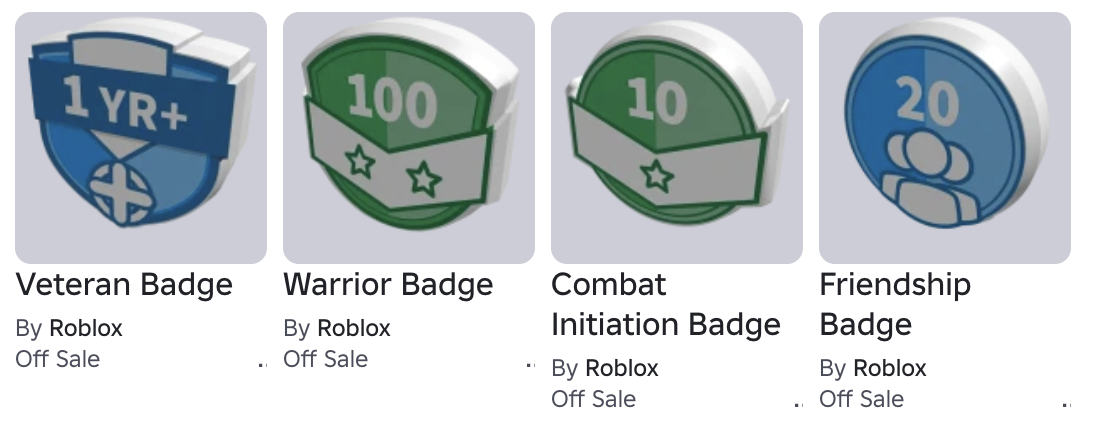
Task: Visit Roblox creator under Combat Initiation Badge
Action: pos(622,368)
